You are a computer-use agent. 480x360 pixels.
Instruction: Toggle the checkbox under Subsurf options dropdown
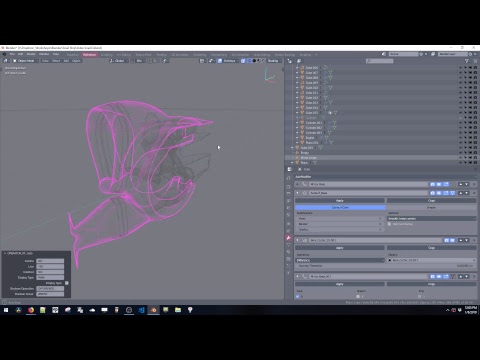(x=389, y=224)
